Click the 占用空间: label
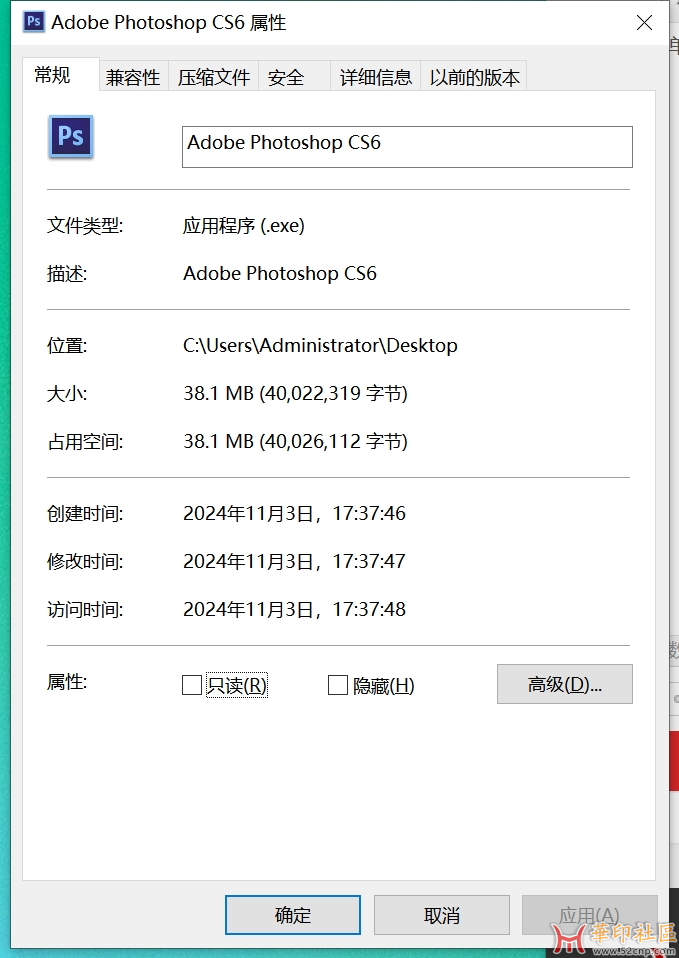 85,441
